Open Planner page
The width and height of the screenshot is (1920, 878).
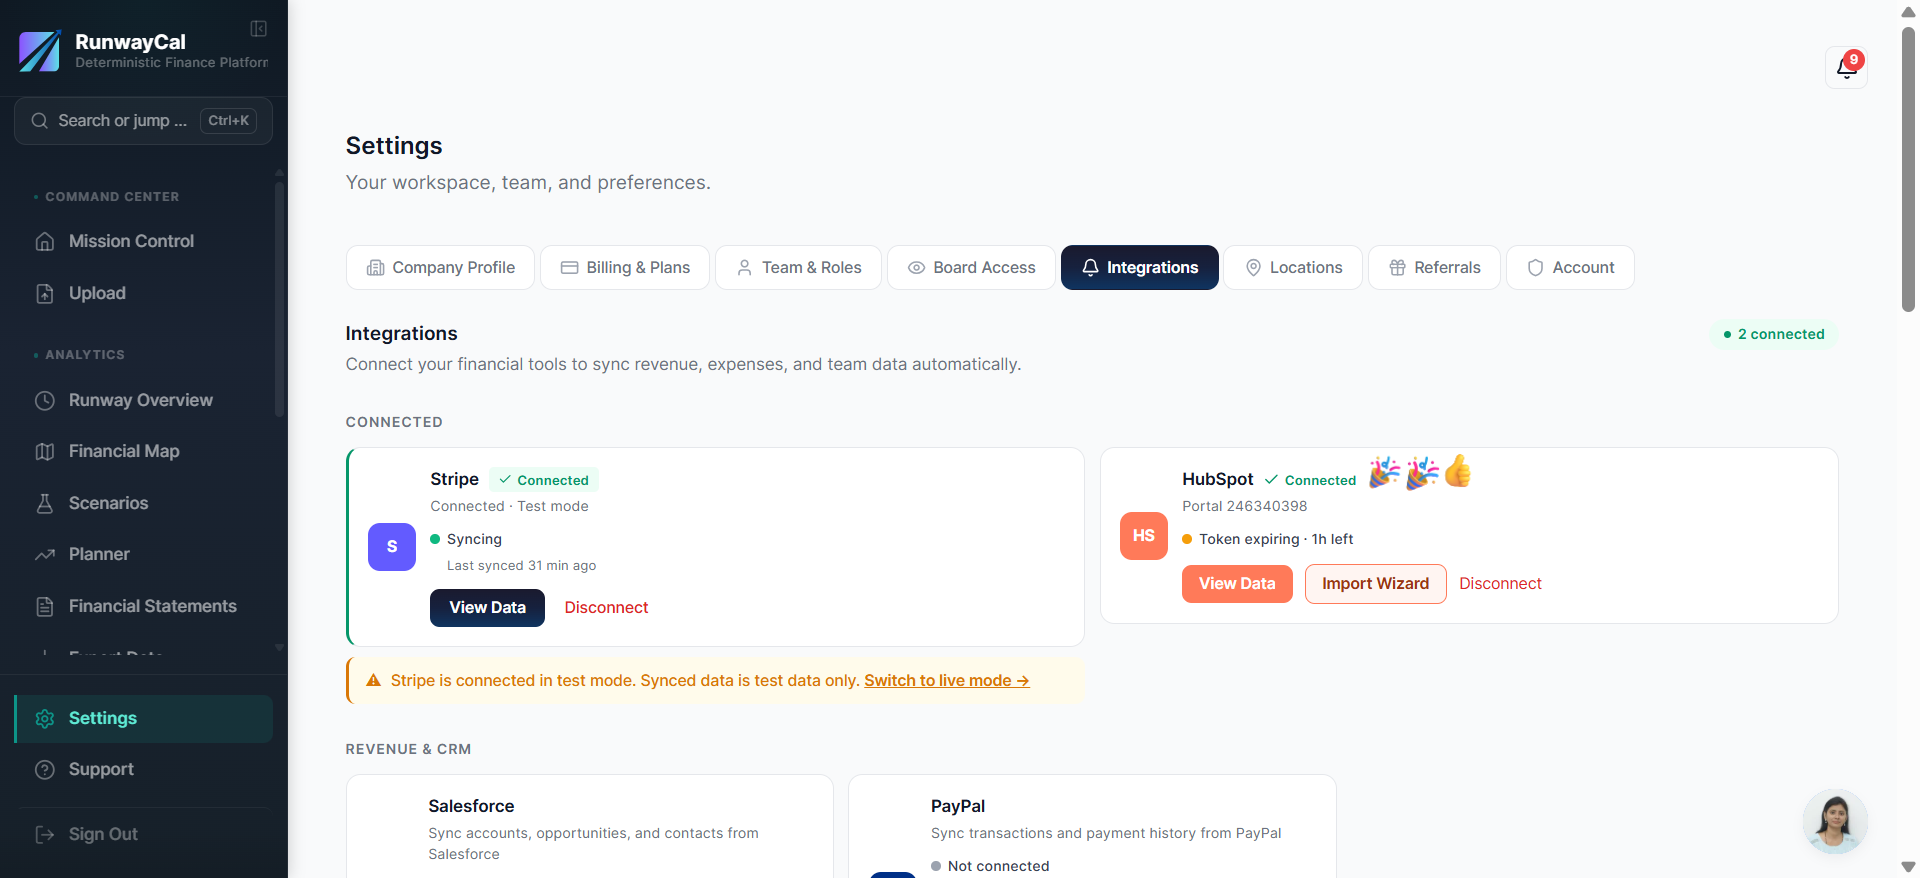[x=143, y=555]
